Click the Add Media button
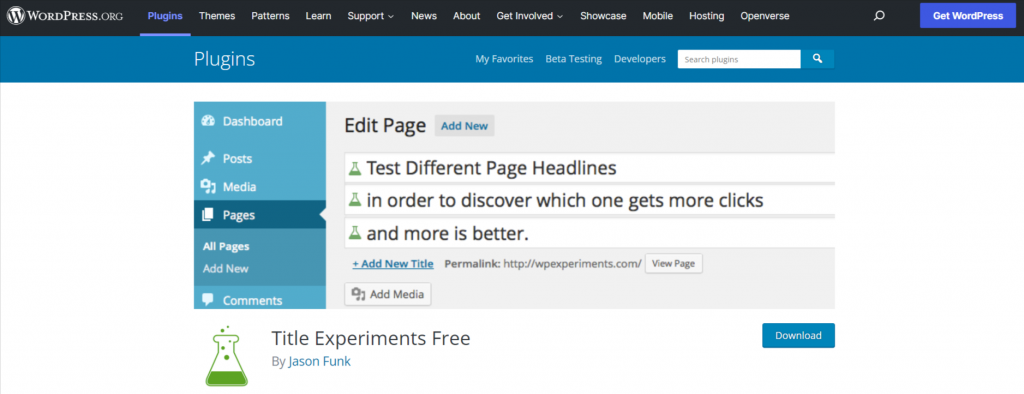The width and height of the screenshot is (1024, 394). point(388,294)
